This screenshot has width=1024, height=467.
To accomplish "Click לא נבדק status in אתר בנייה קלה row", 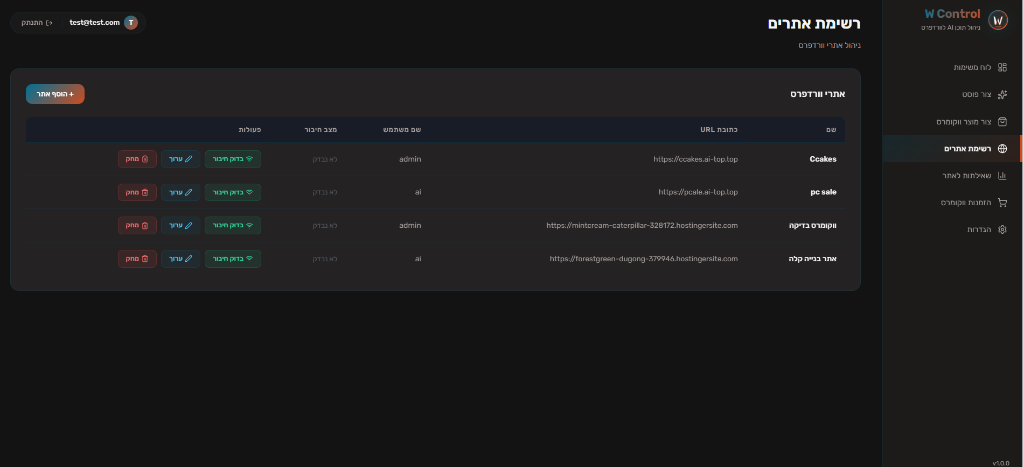I will pyautogui.click(x=325, y=259).
